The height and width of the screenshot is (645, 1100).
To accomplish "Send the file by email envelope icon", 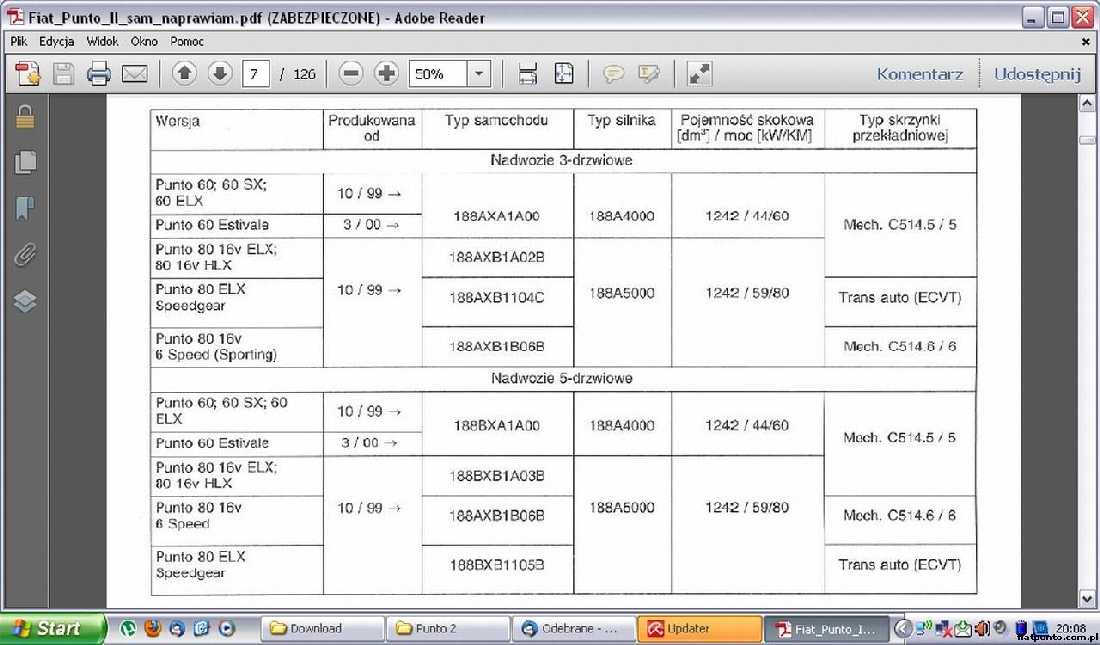I will click(135, 74).
